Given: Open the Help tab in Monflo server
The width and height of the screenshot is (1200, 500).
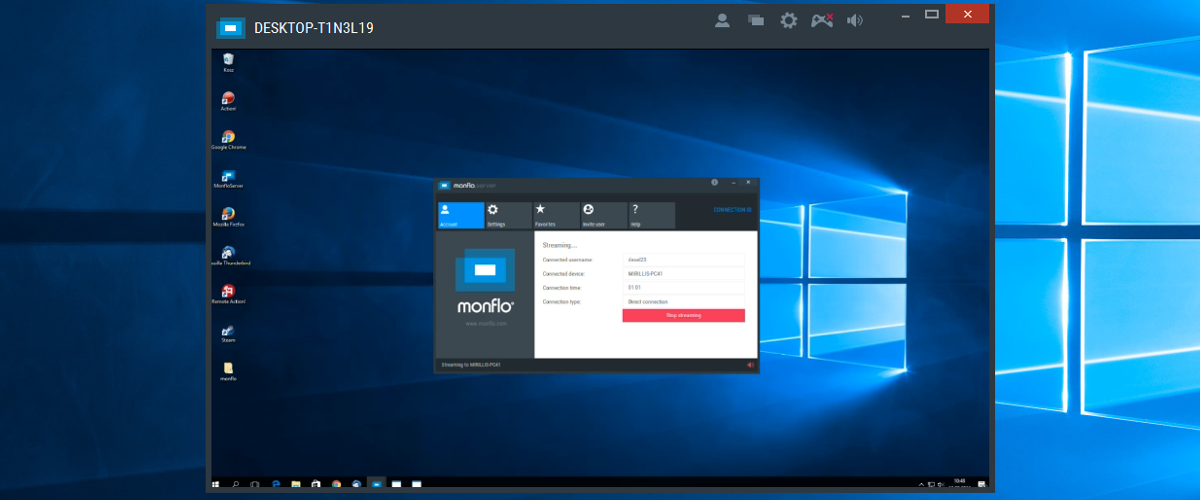Looking at the screenshot, I should [x=652, y=215].
